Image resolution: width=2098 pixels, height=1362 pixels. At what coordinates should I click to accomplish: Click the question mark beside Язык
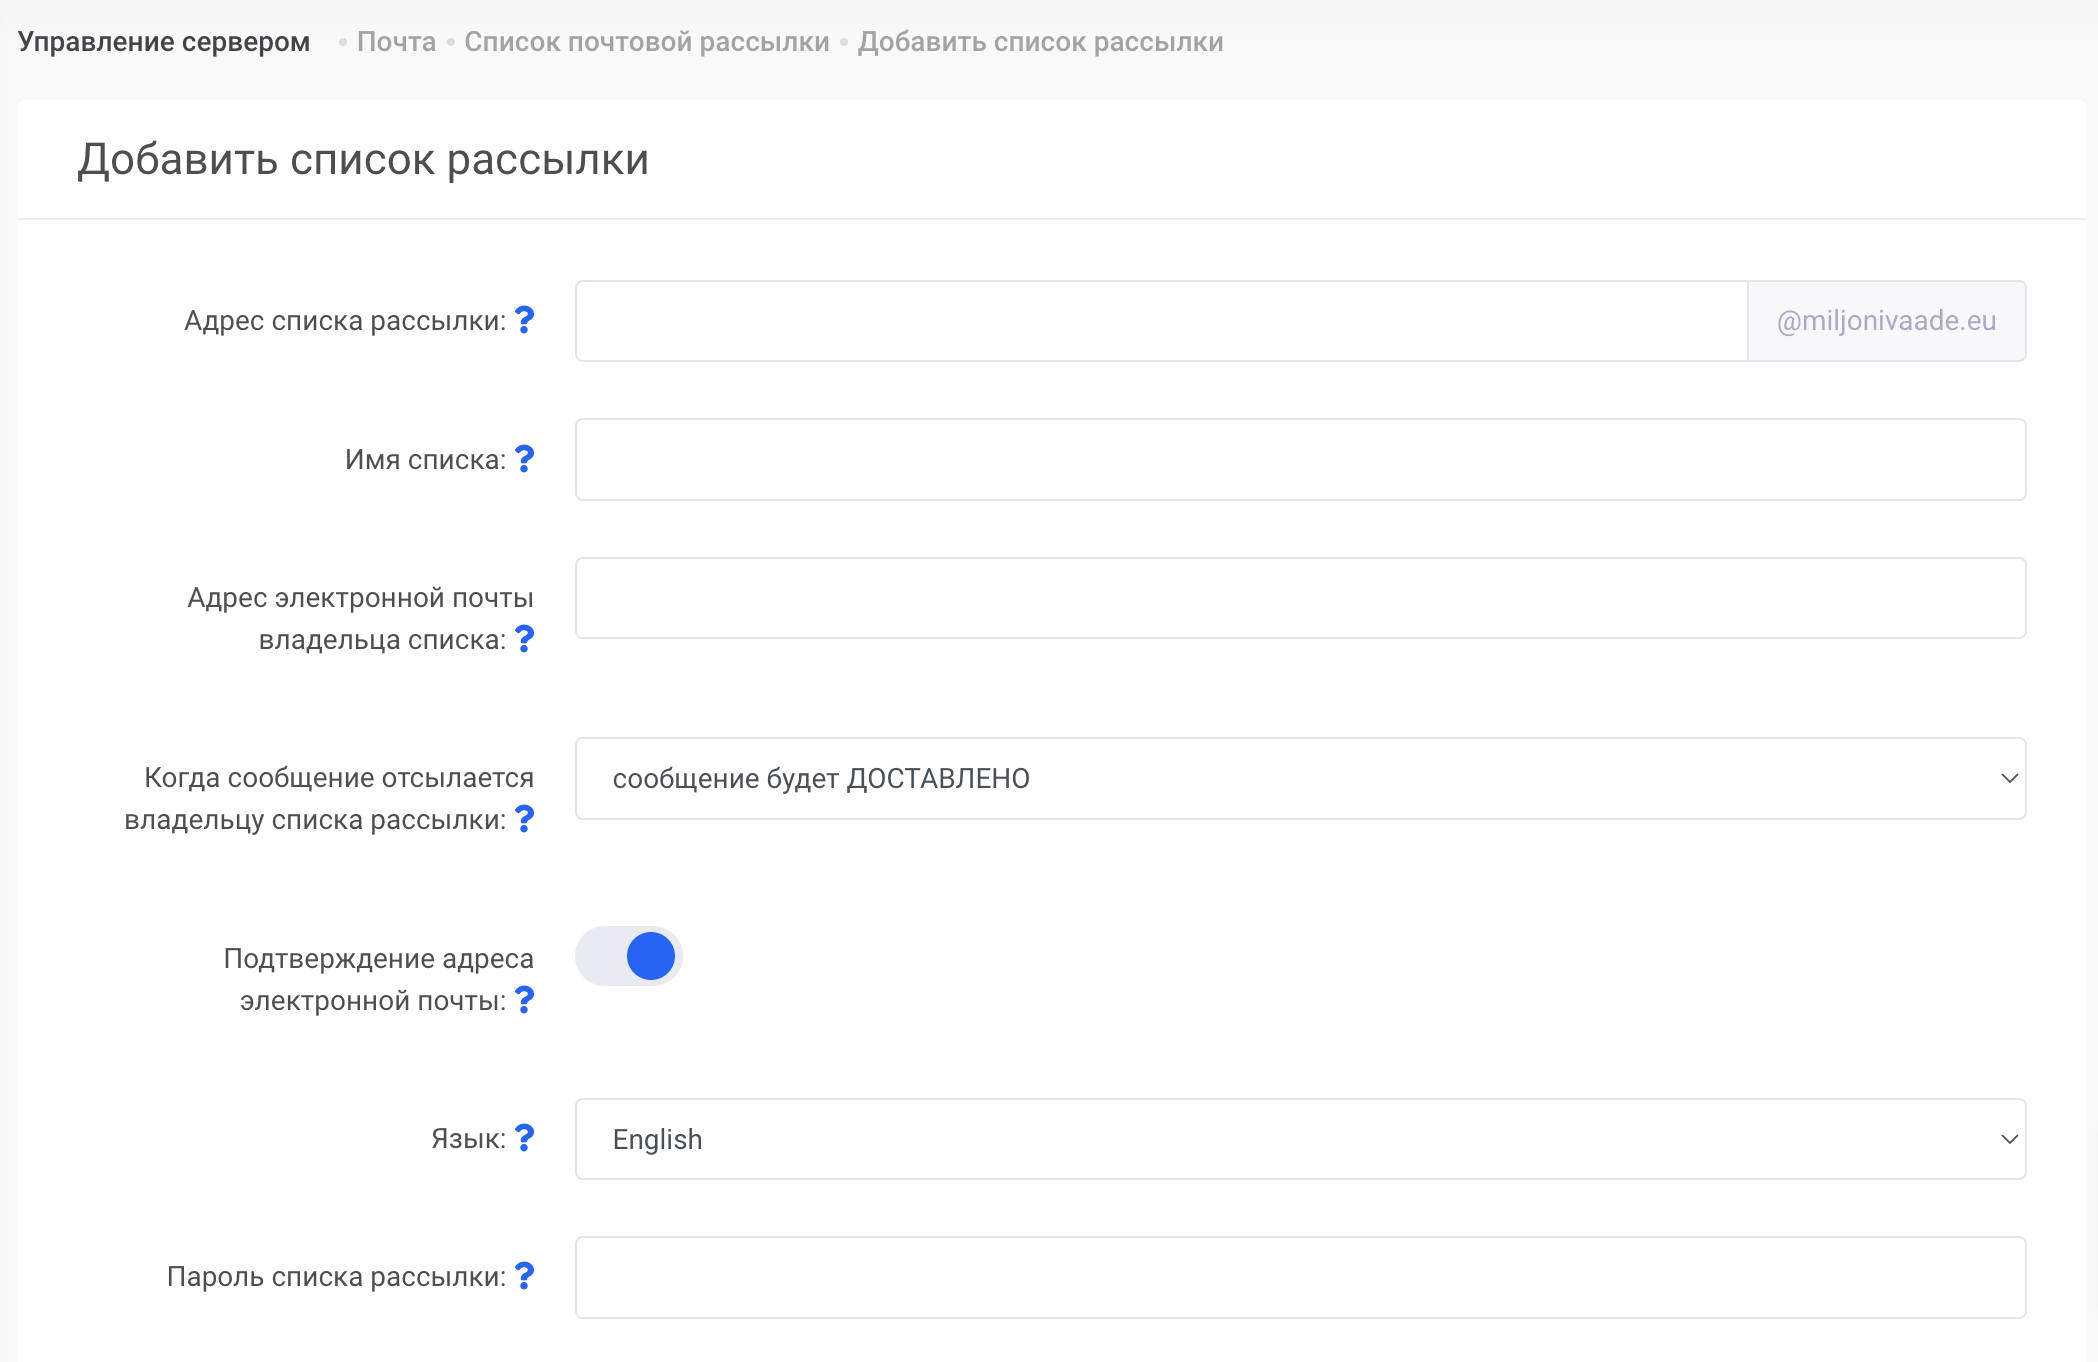pyautogui.click(x=524, y=1138)
